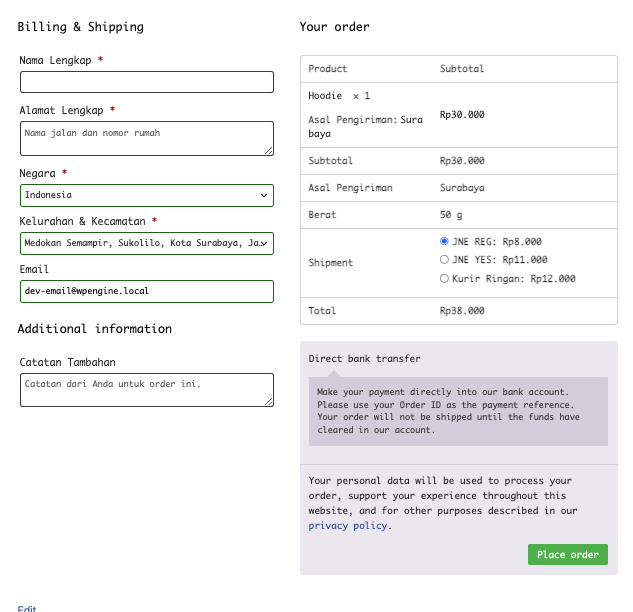This screenshot has height=612, width=633.
Task: Click the Hoodie product name
Action: point(325,96)
